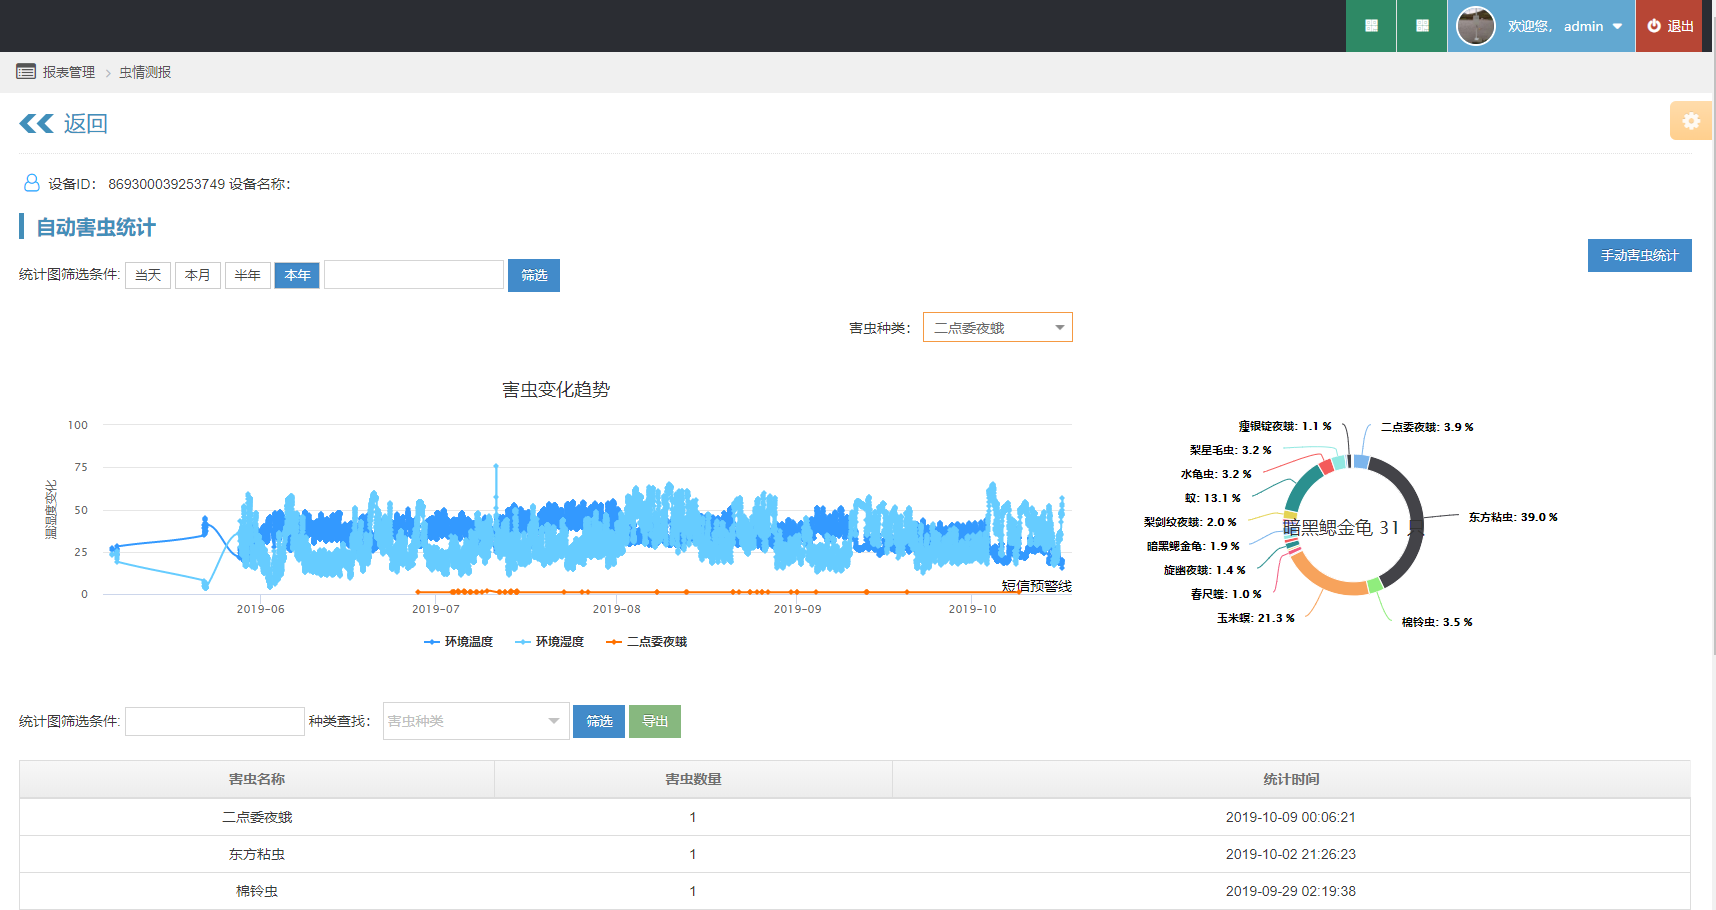
Task: Click the admin user avatar picture
Action: (x=1476, y=26)
